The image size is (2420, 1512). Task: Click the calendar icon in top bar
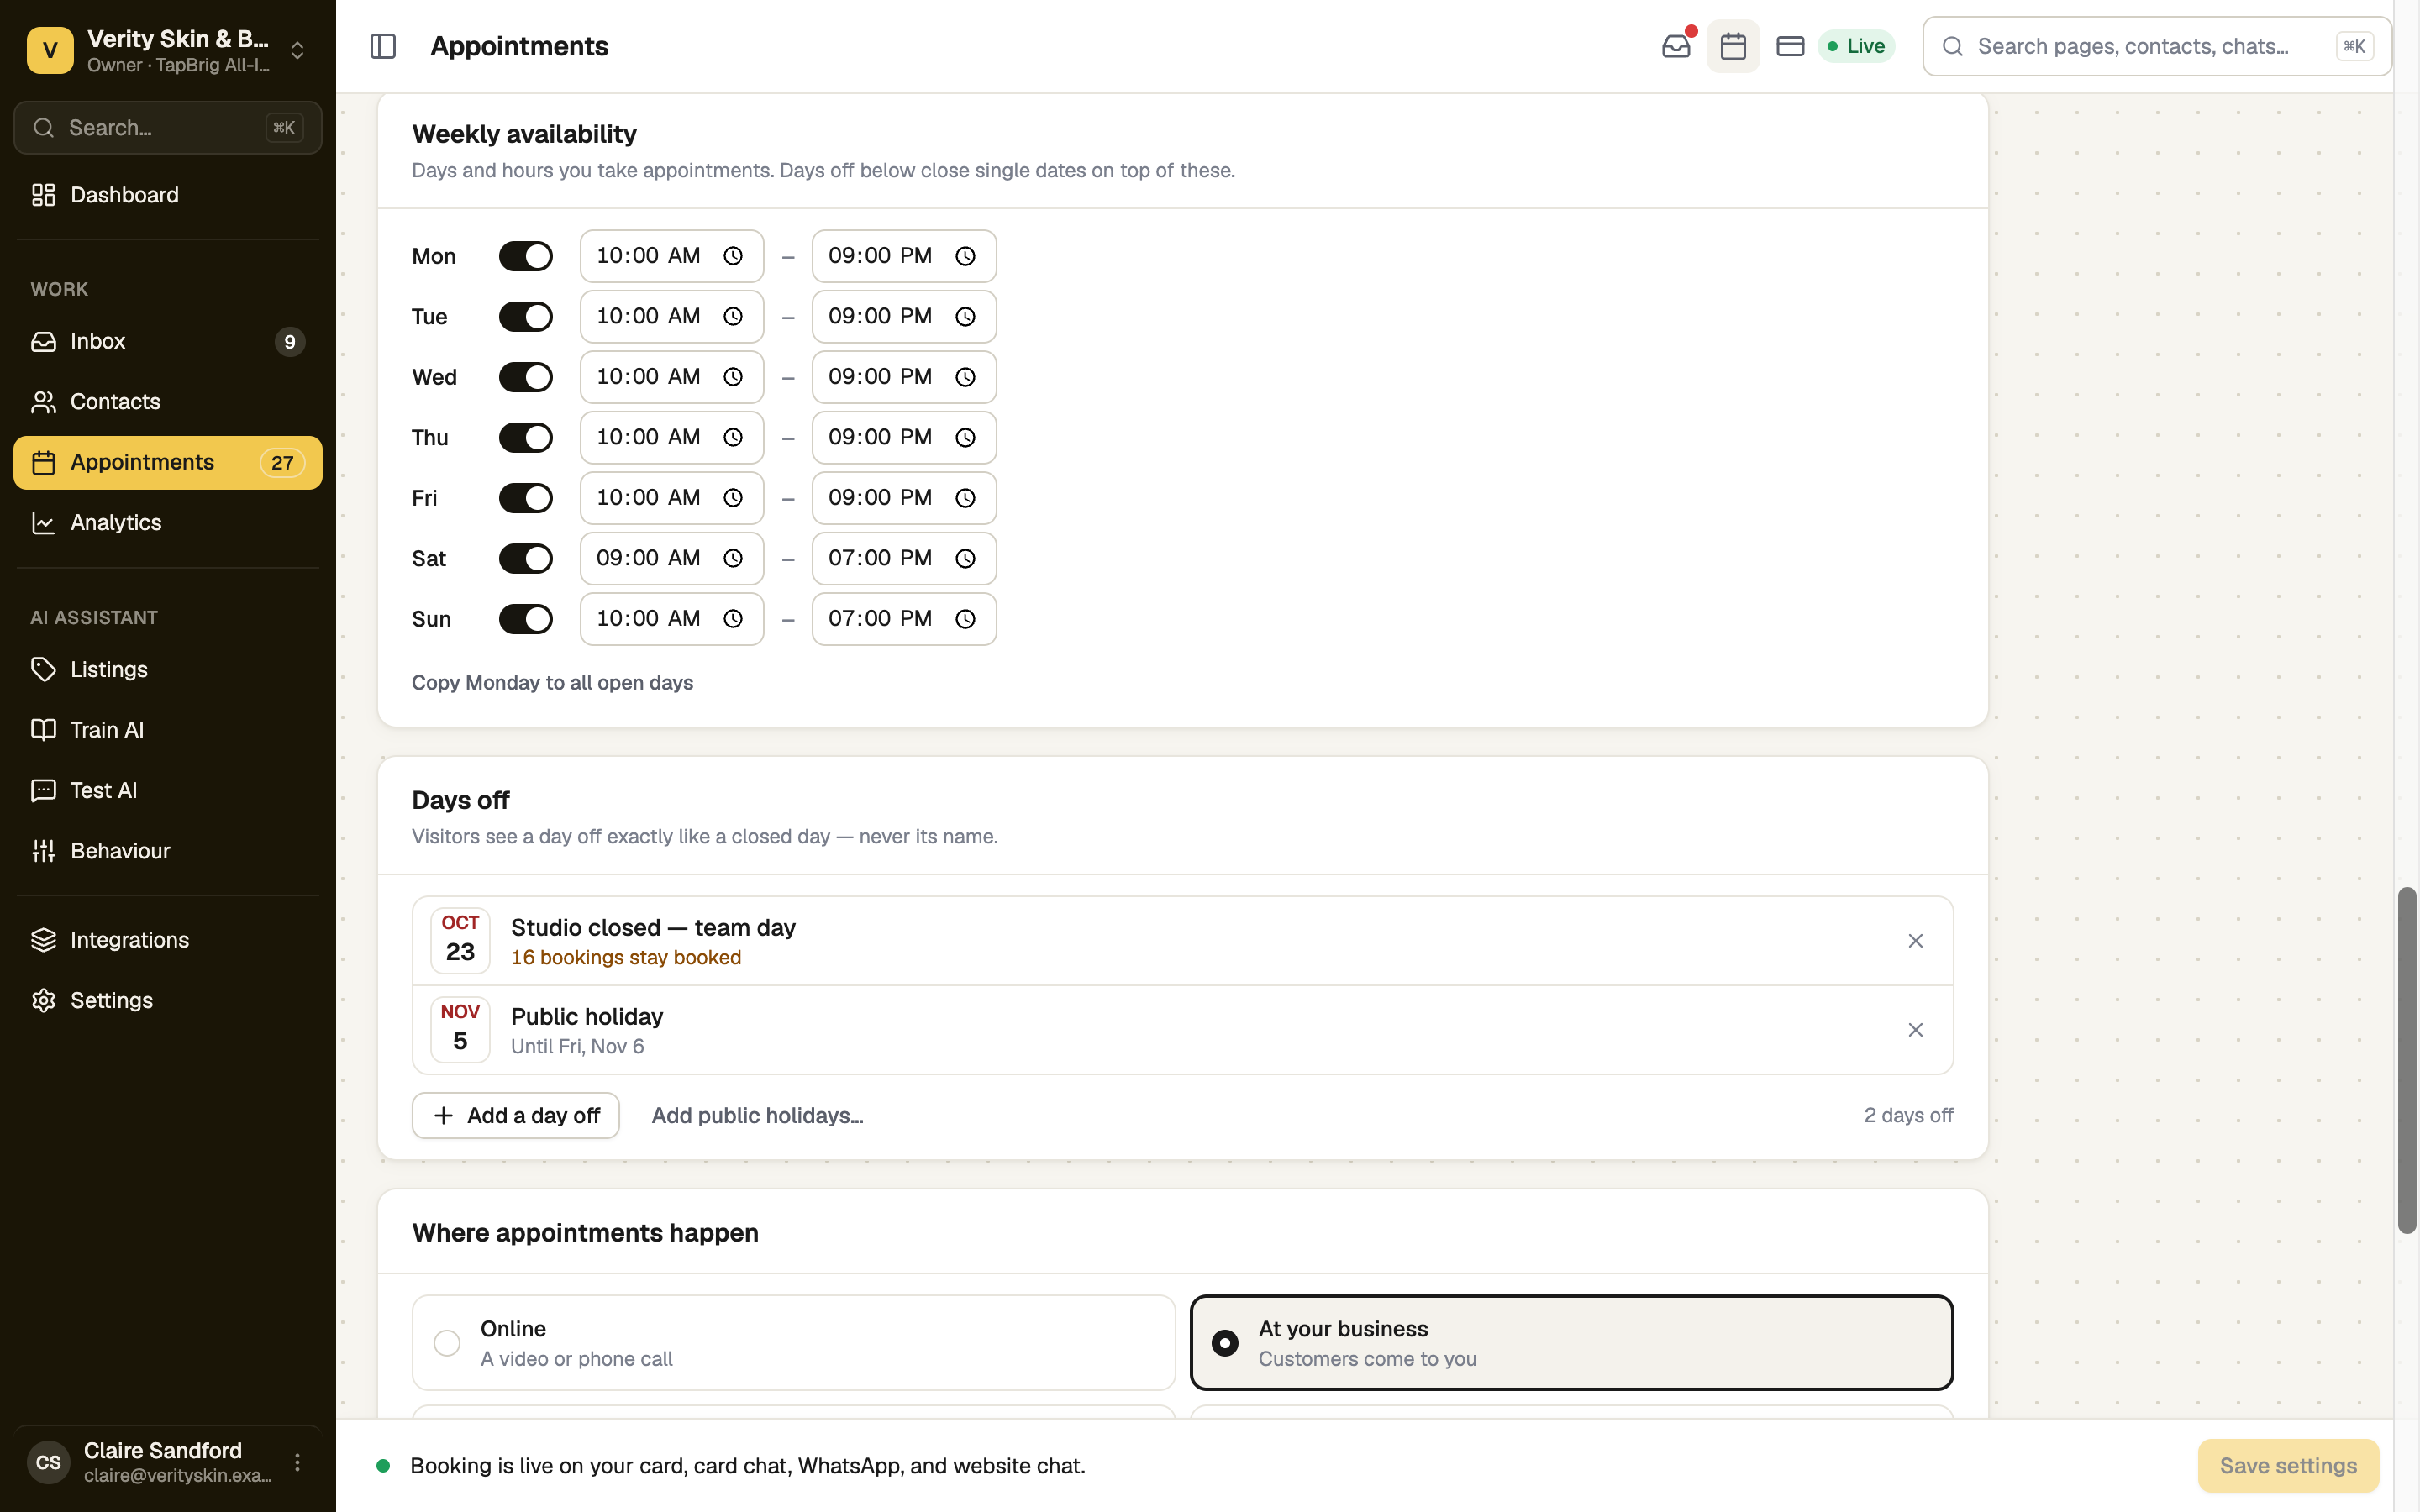coord(1733,46)
